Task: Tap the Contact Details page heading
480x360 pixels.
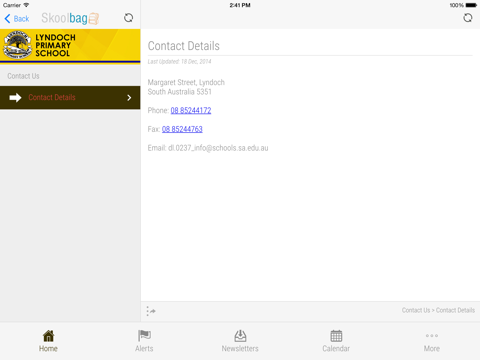Action: (184, 46)
